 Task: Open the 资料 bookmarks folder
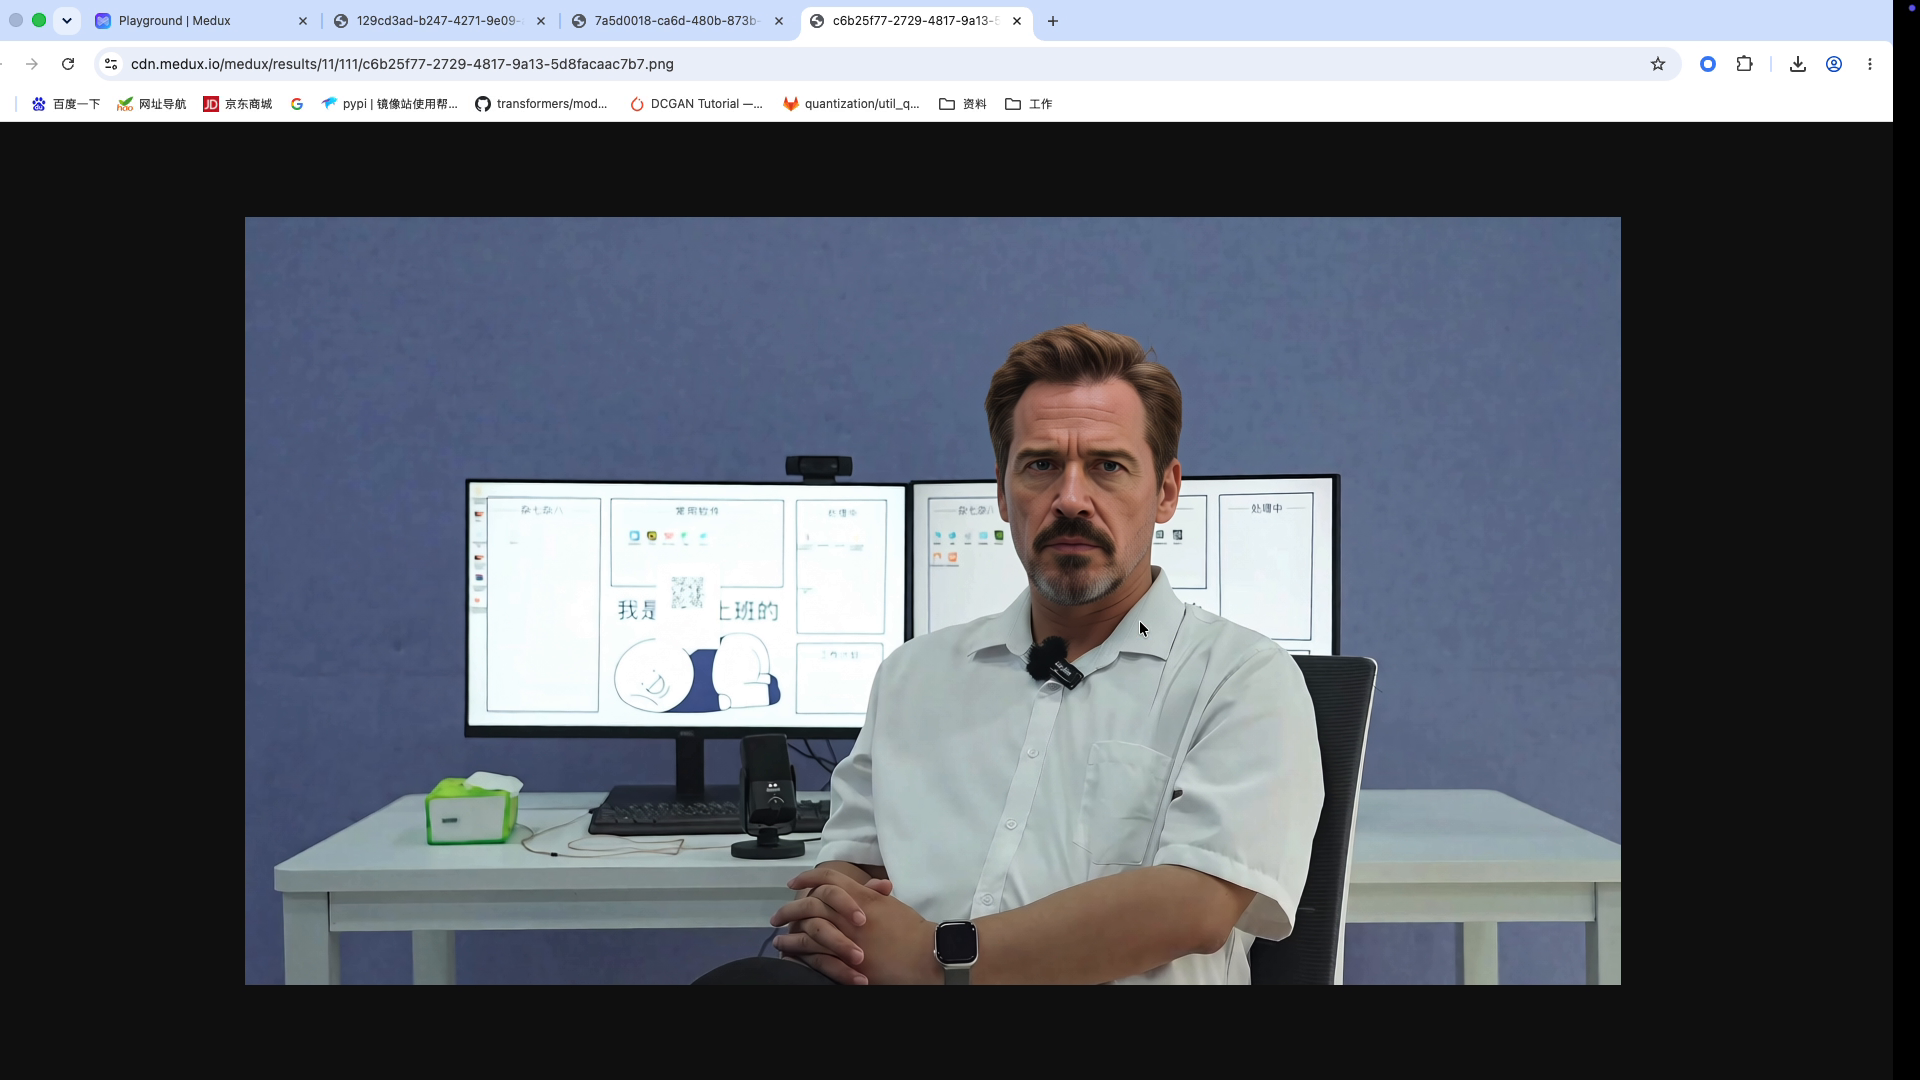click(x=963, y=104)
